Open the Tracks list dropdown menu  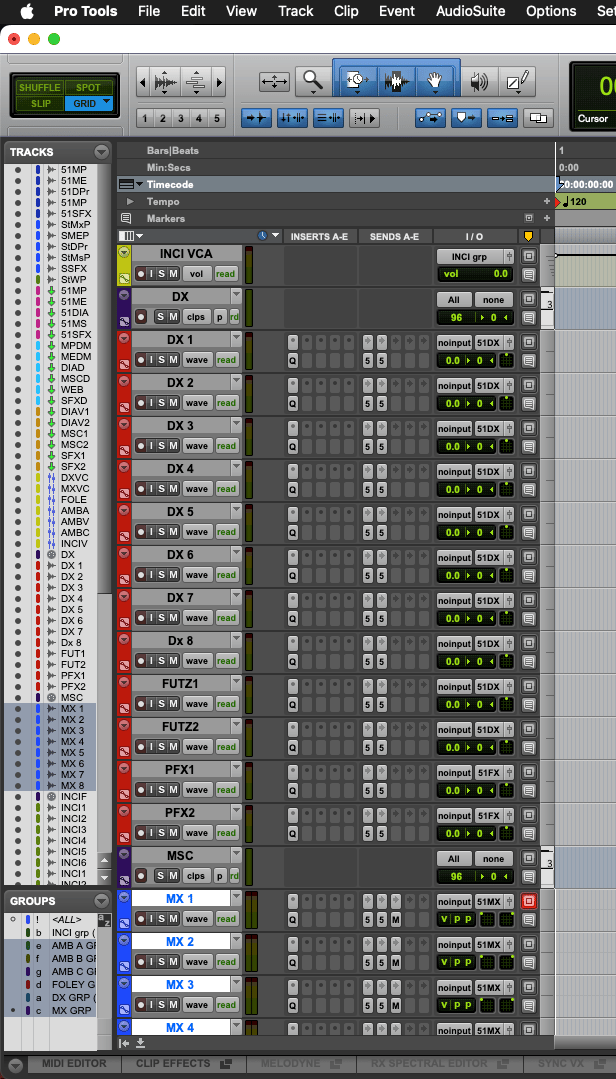click(x=102, y=152)
